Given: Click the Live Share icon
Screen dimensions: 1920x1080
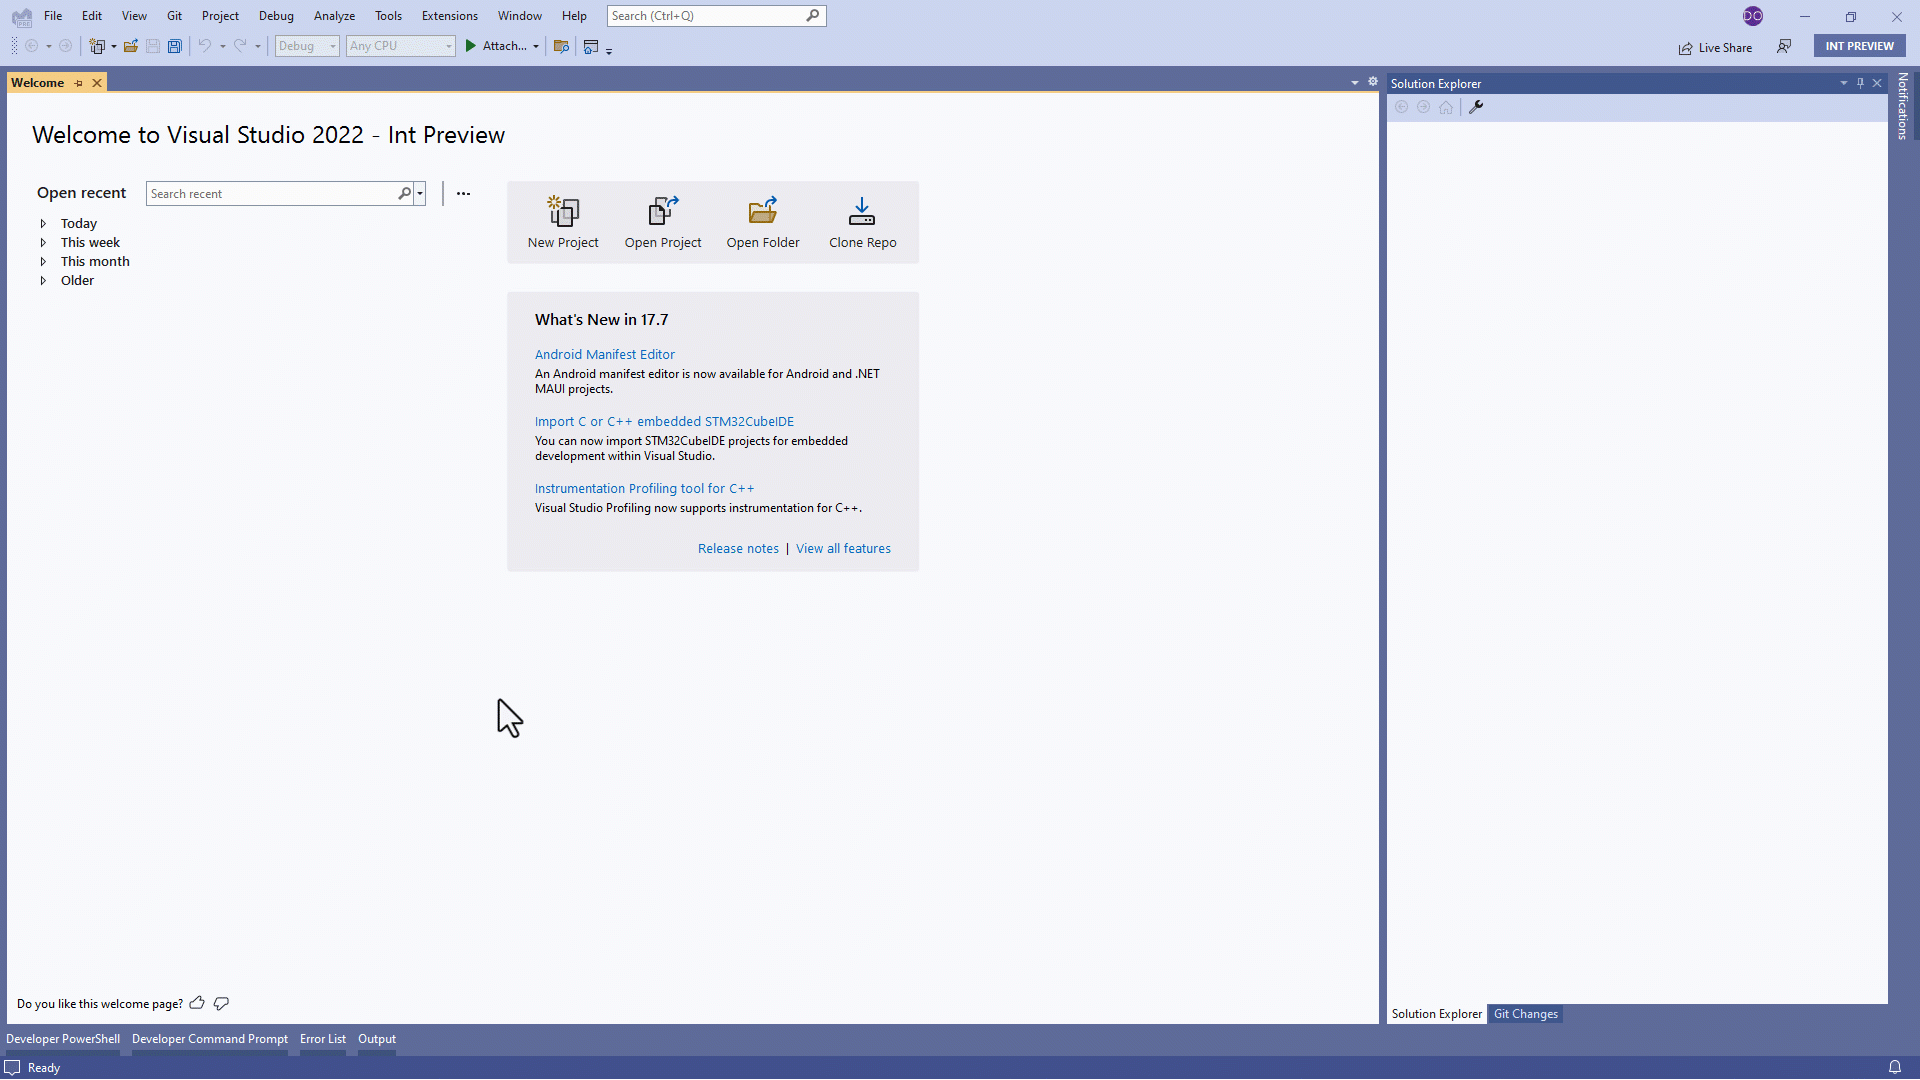Looking at the screenshot, I should pos(1685,47).
